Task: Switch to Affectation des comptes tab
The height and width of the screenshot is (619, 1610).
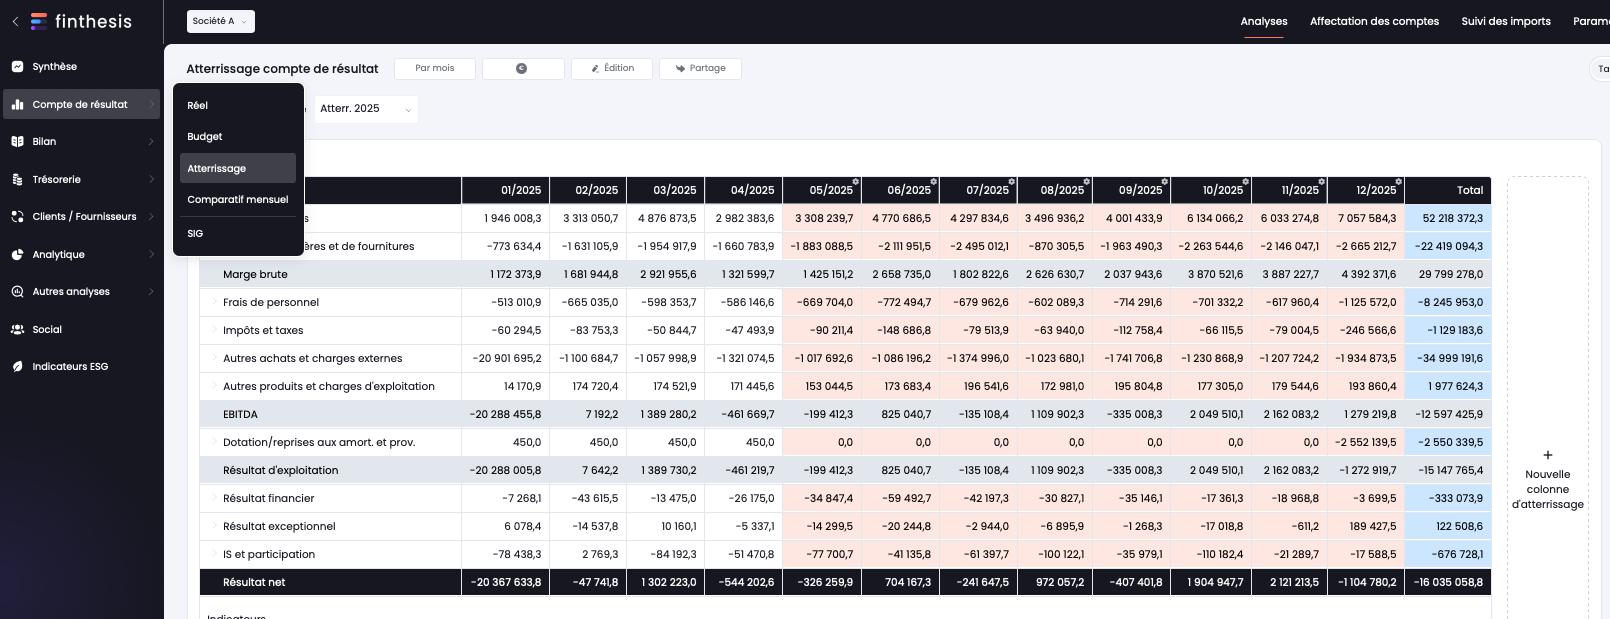Action: pos(1374,21)
